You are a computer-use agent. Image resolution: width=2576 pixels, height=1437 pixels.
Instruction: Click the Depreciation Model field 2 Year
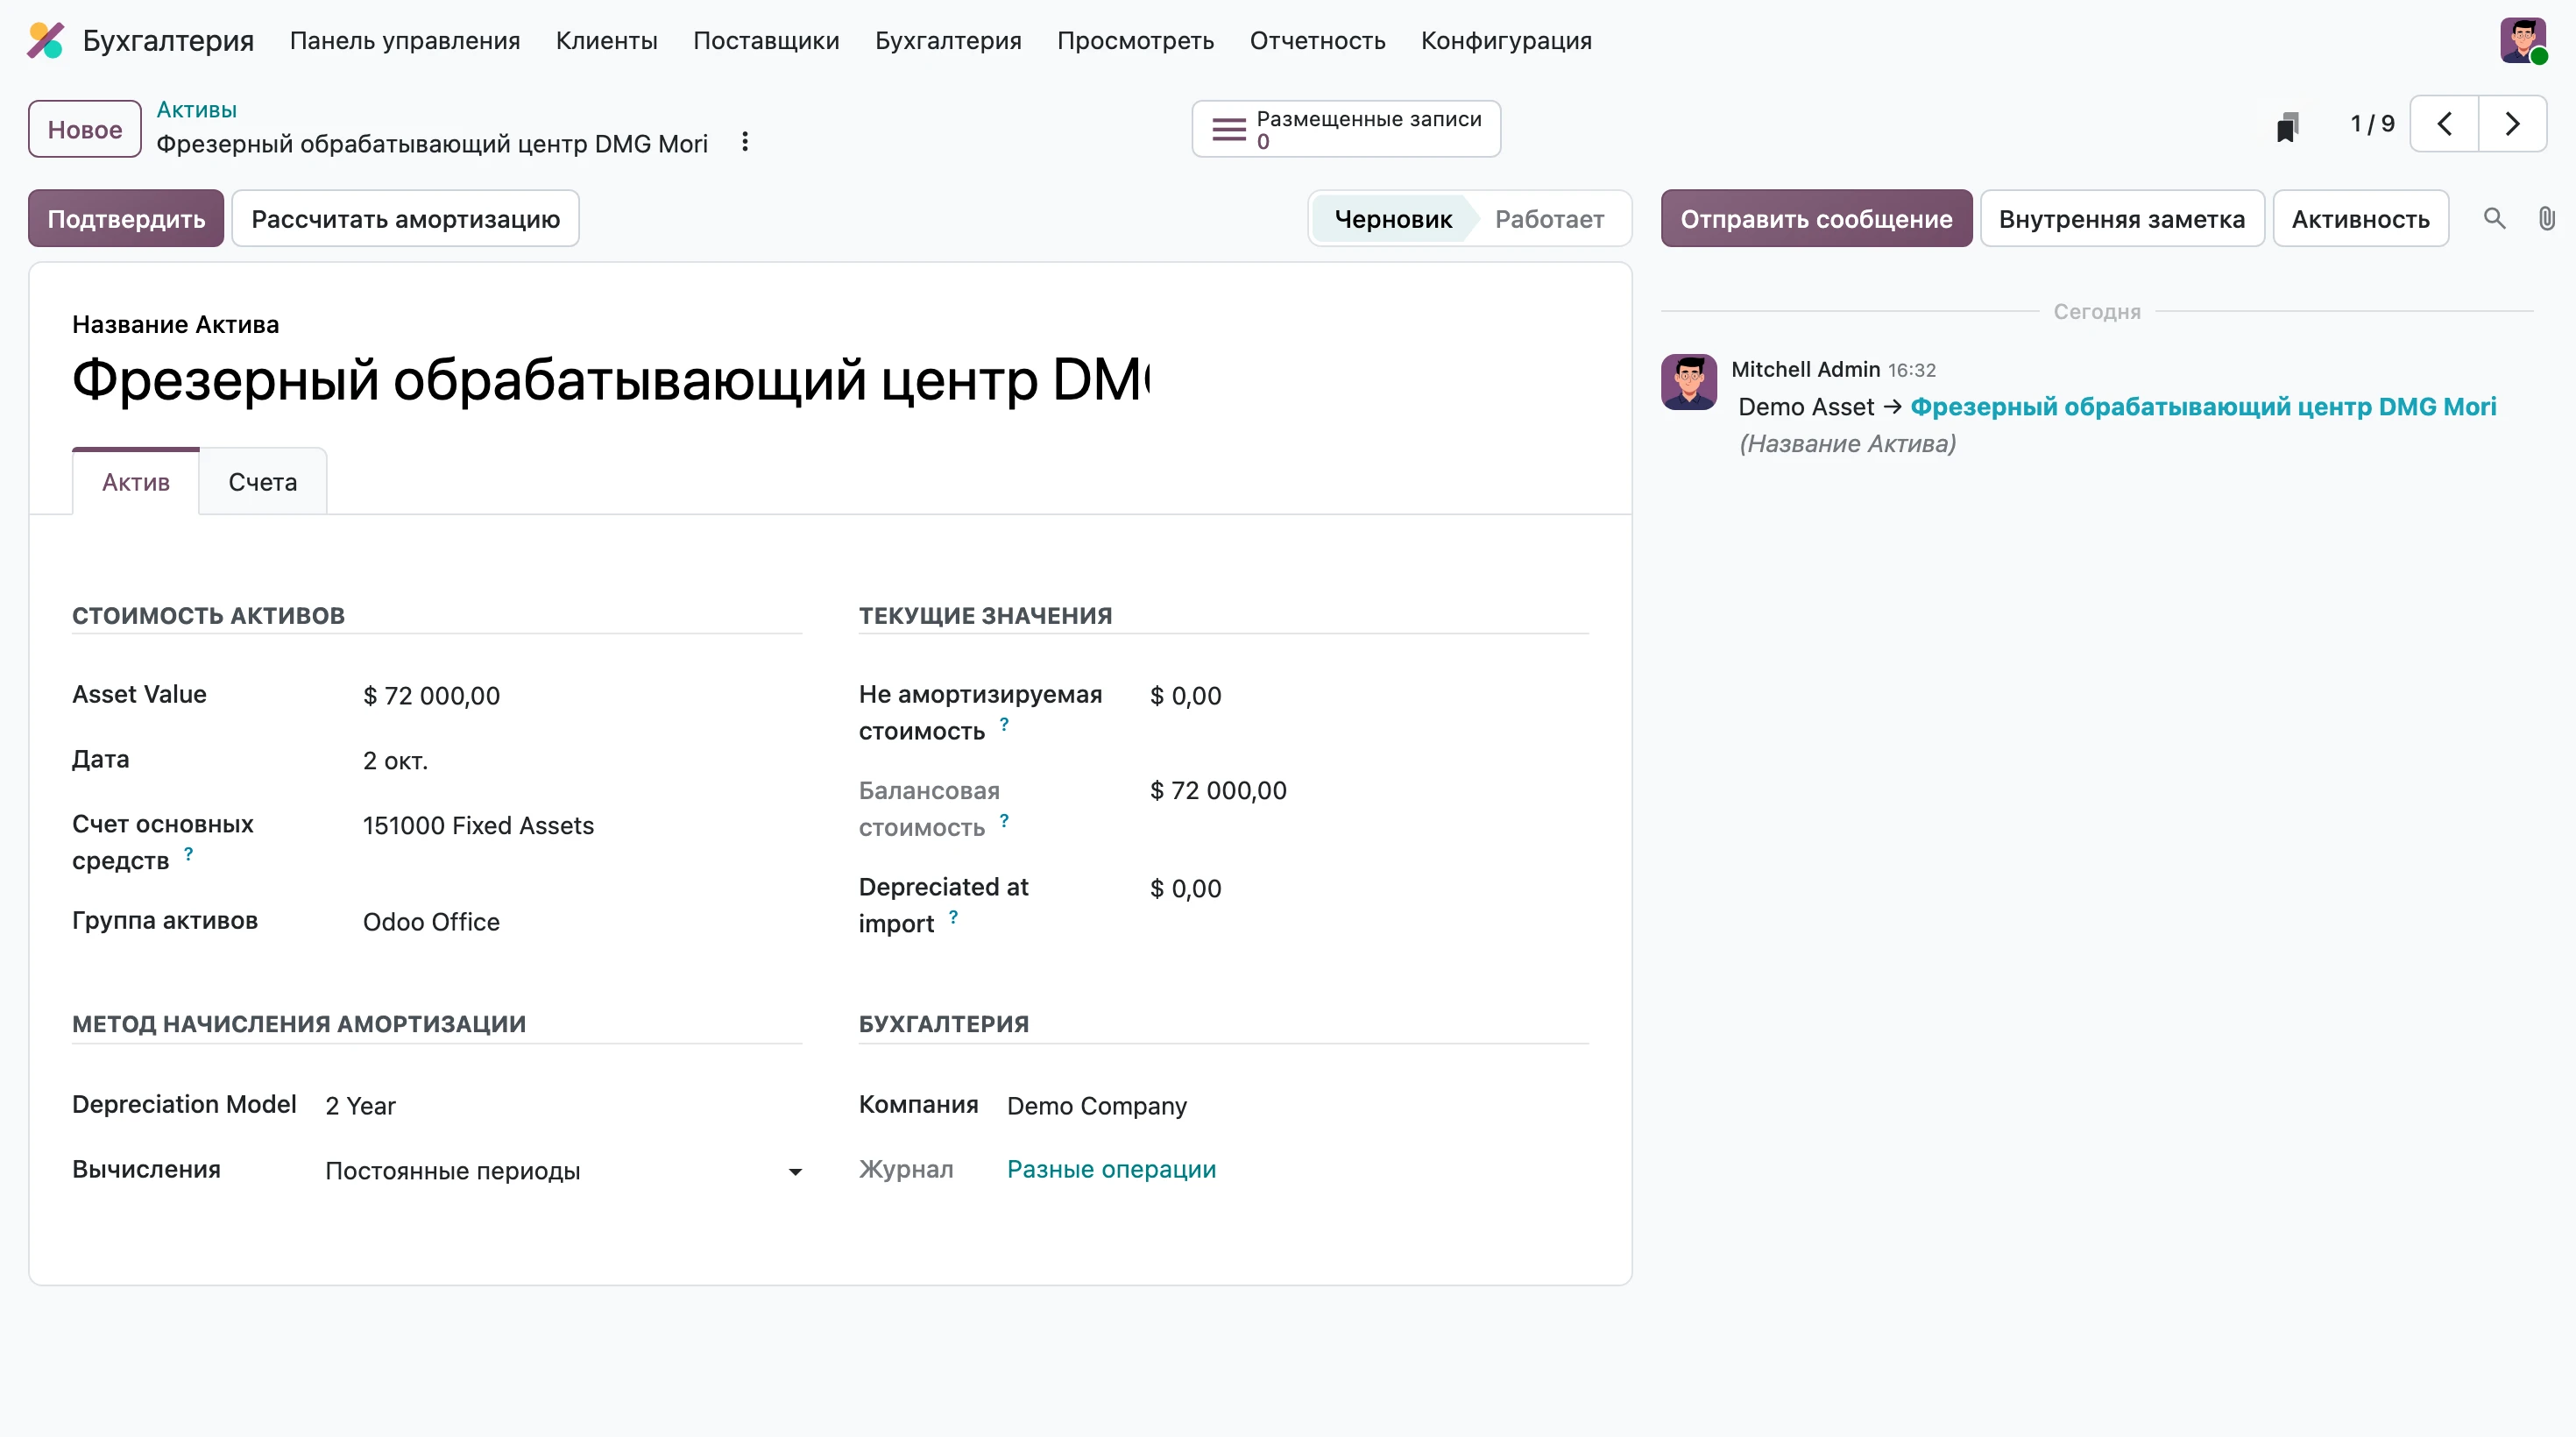(563, 1106)
